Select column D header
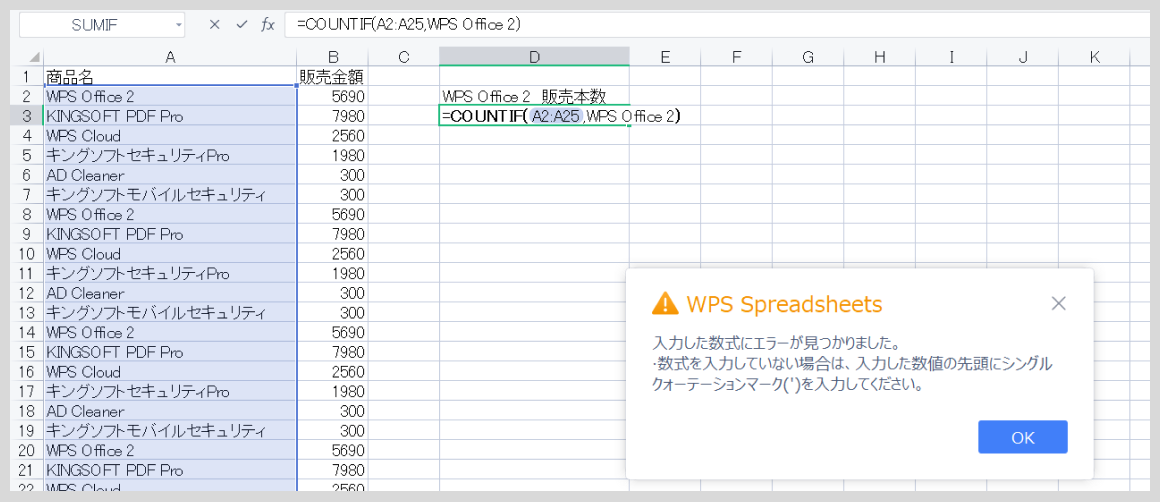This screenshot has width=1160, height=502. coord(534,57)
